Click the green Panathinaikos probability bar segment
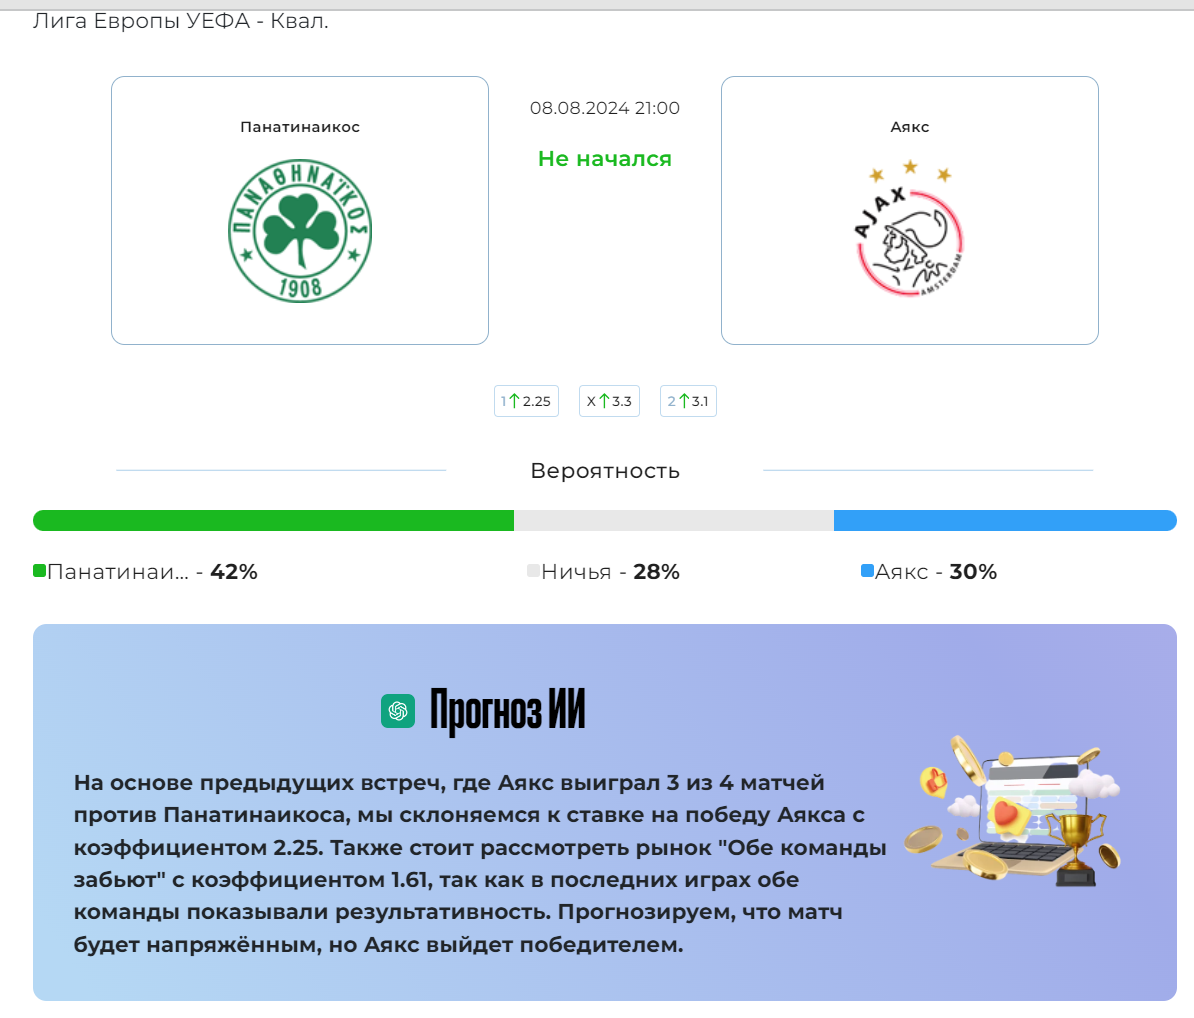The image size is (1194, 1018). click(273, 521)
